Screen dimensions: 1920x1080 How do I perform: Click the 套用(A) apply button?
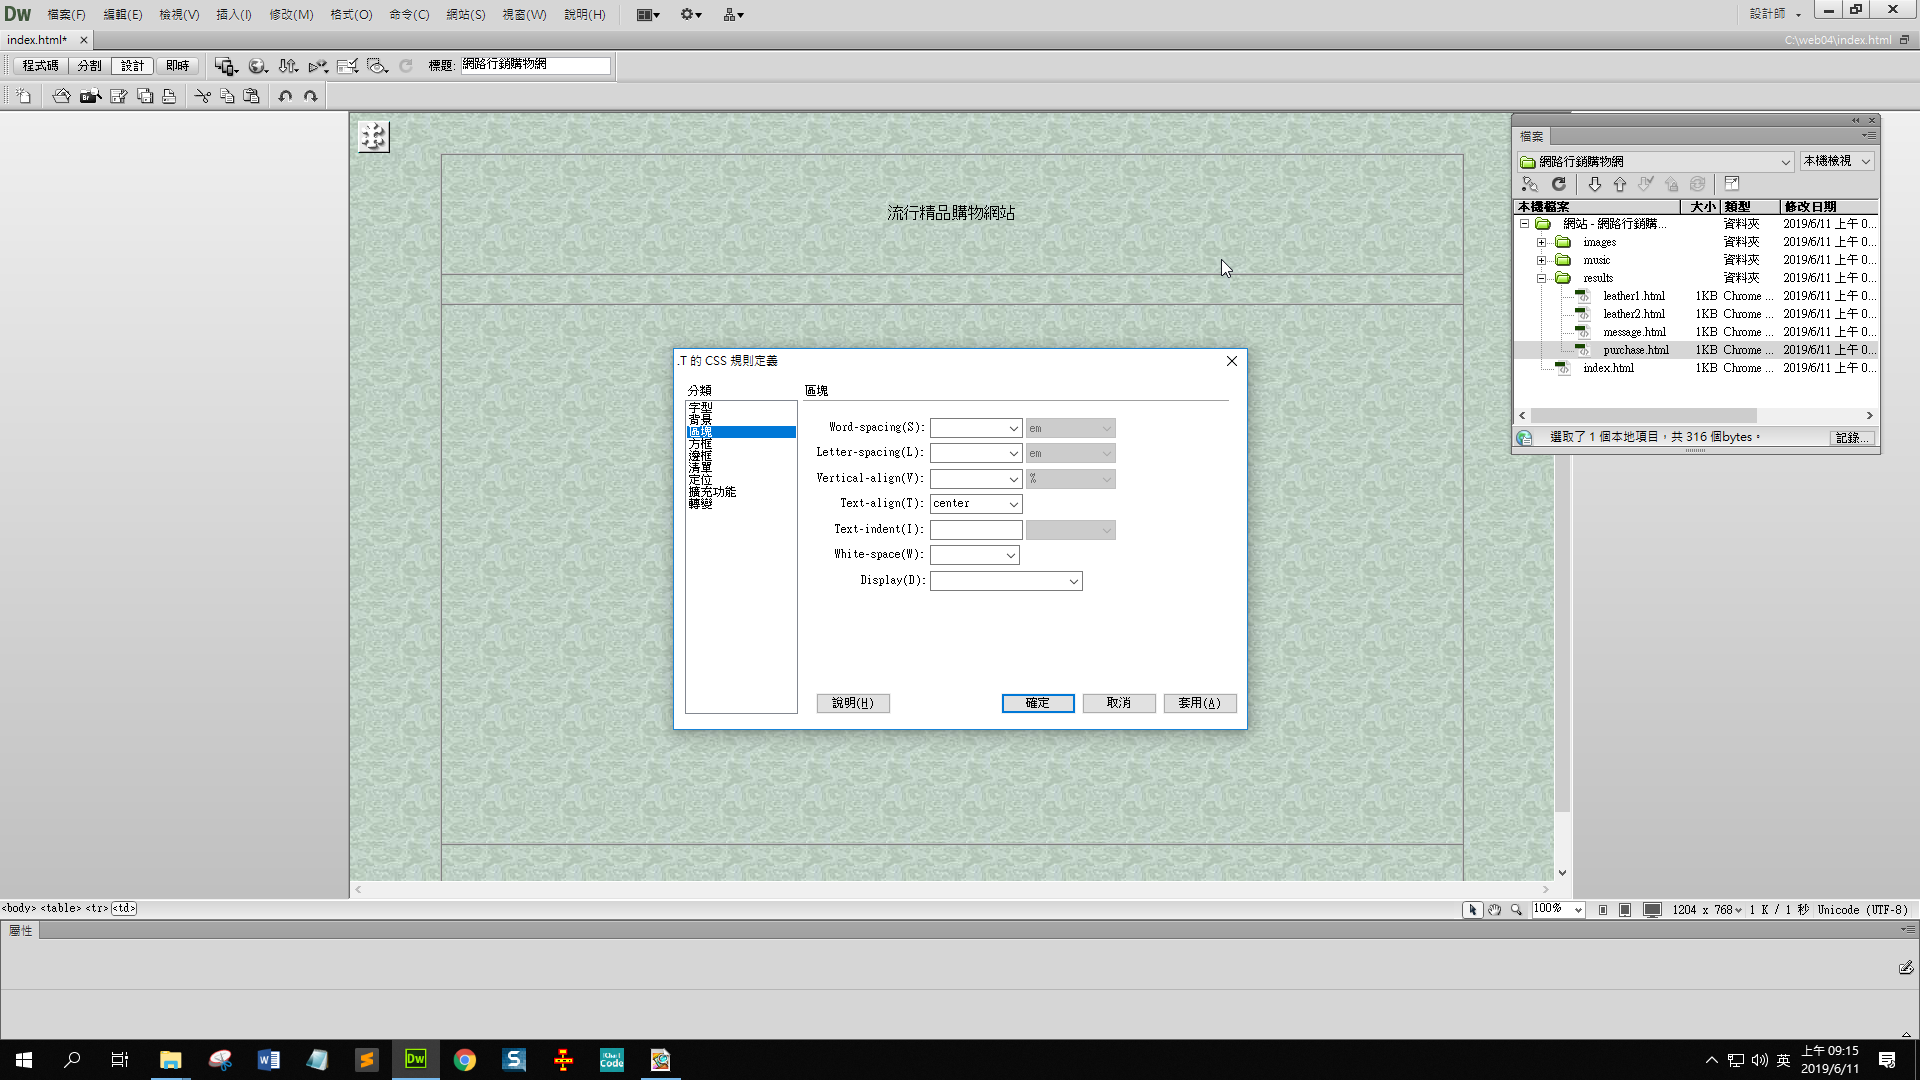1199,703
